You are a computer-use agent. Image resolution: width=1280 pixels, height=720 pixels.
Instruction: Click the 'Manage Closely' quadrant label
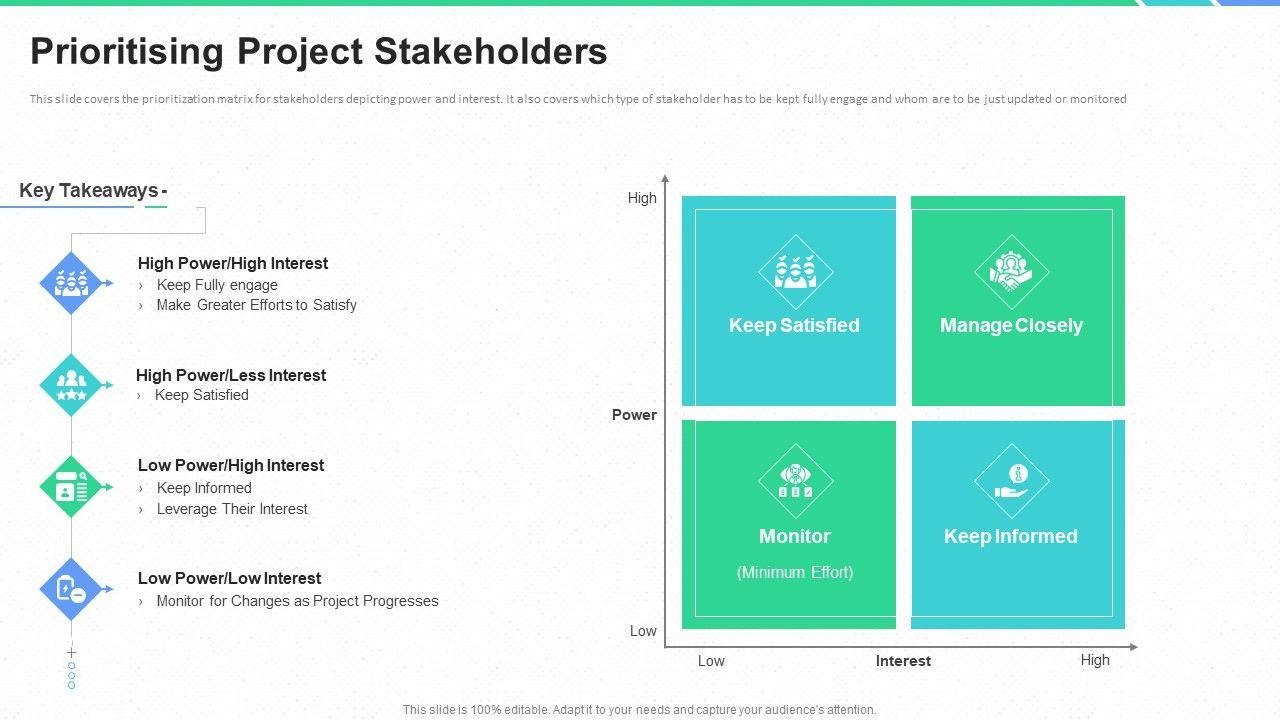[x=1011, y=325]
